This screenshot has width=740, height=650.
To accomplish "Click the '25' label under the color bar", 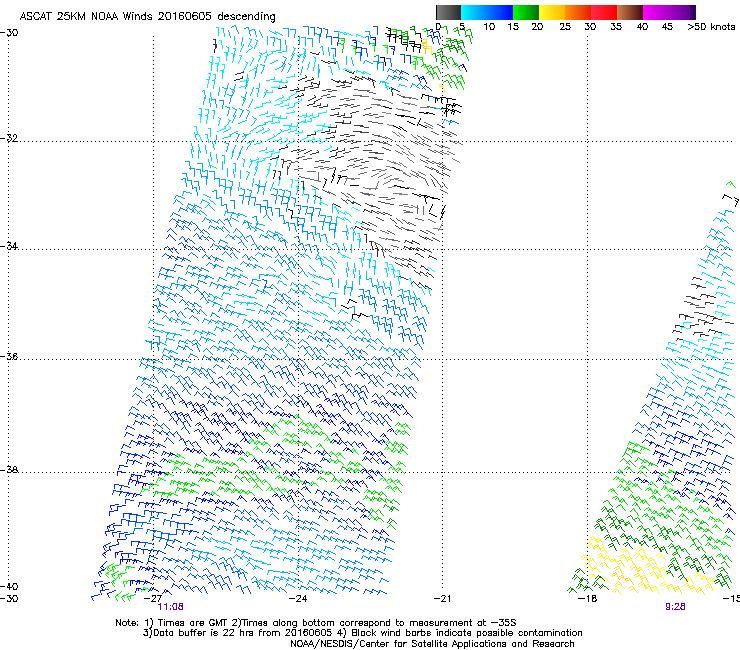I will tap(565, 27).
